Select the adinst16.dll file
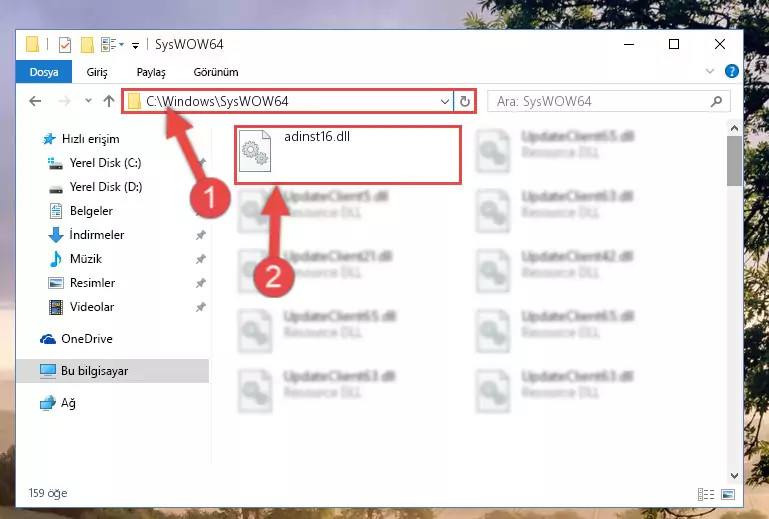769x519 pixels. point(348,155)
